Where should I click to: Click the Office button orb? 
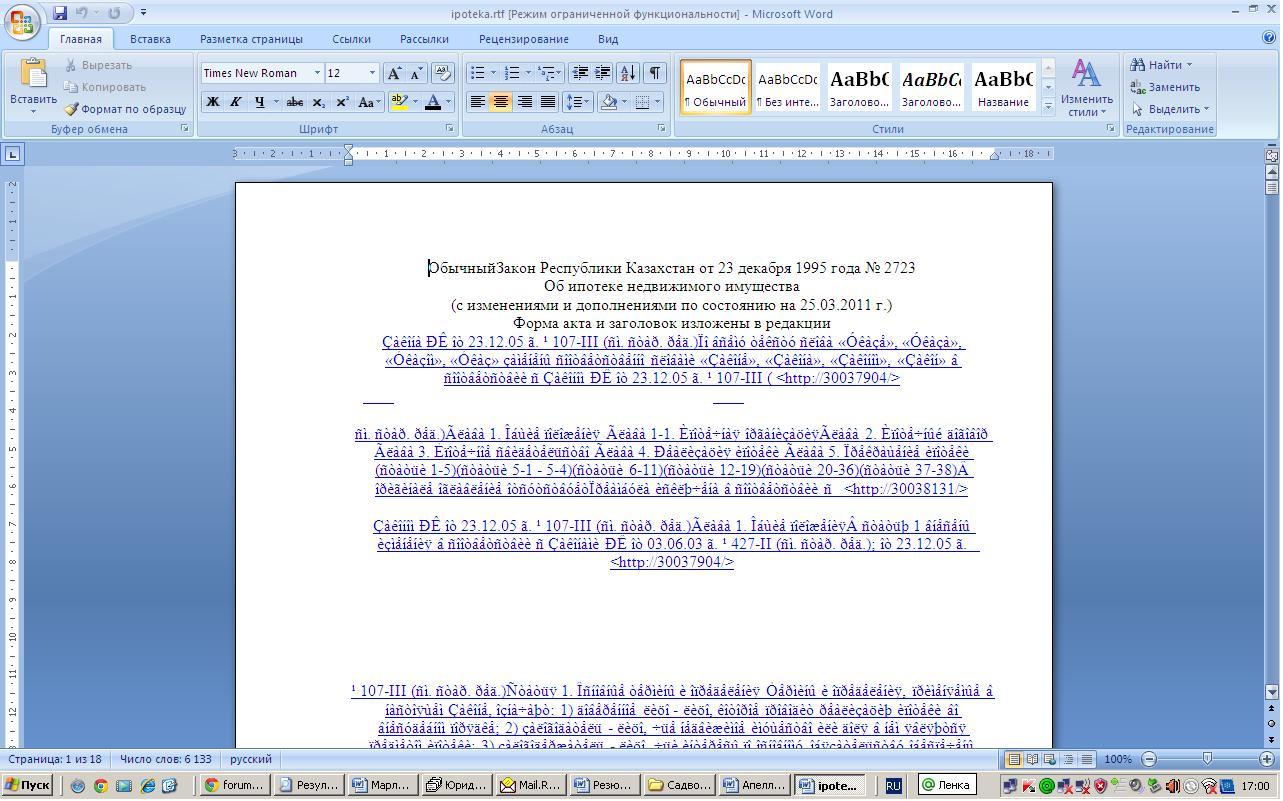coord(22,20)
